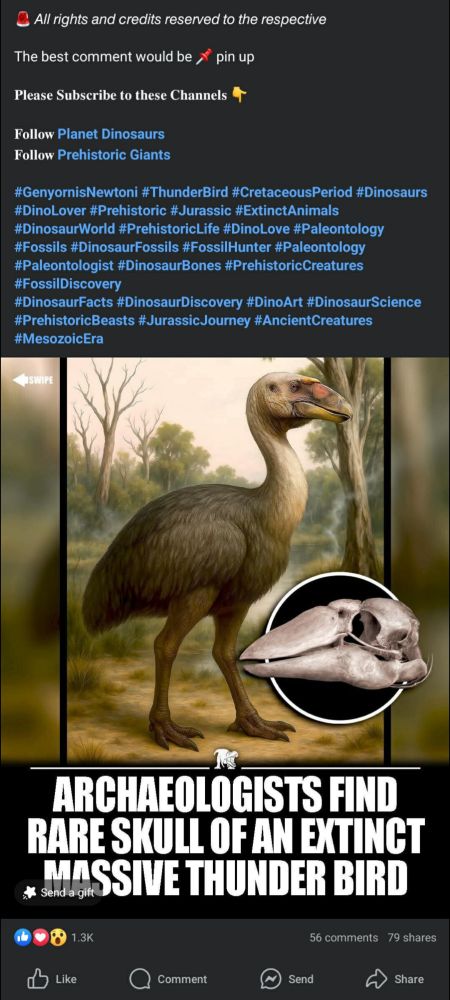Tap the blurred next image strip on right
The image size is (450, 1000).
click(x=420, y=560)
